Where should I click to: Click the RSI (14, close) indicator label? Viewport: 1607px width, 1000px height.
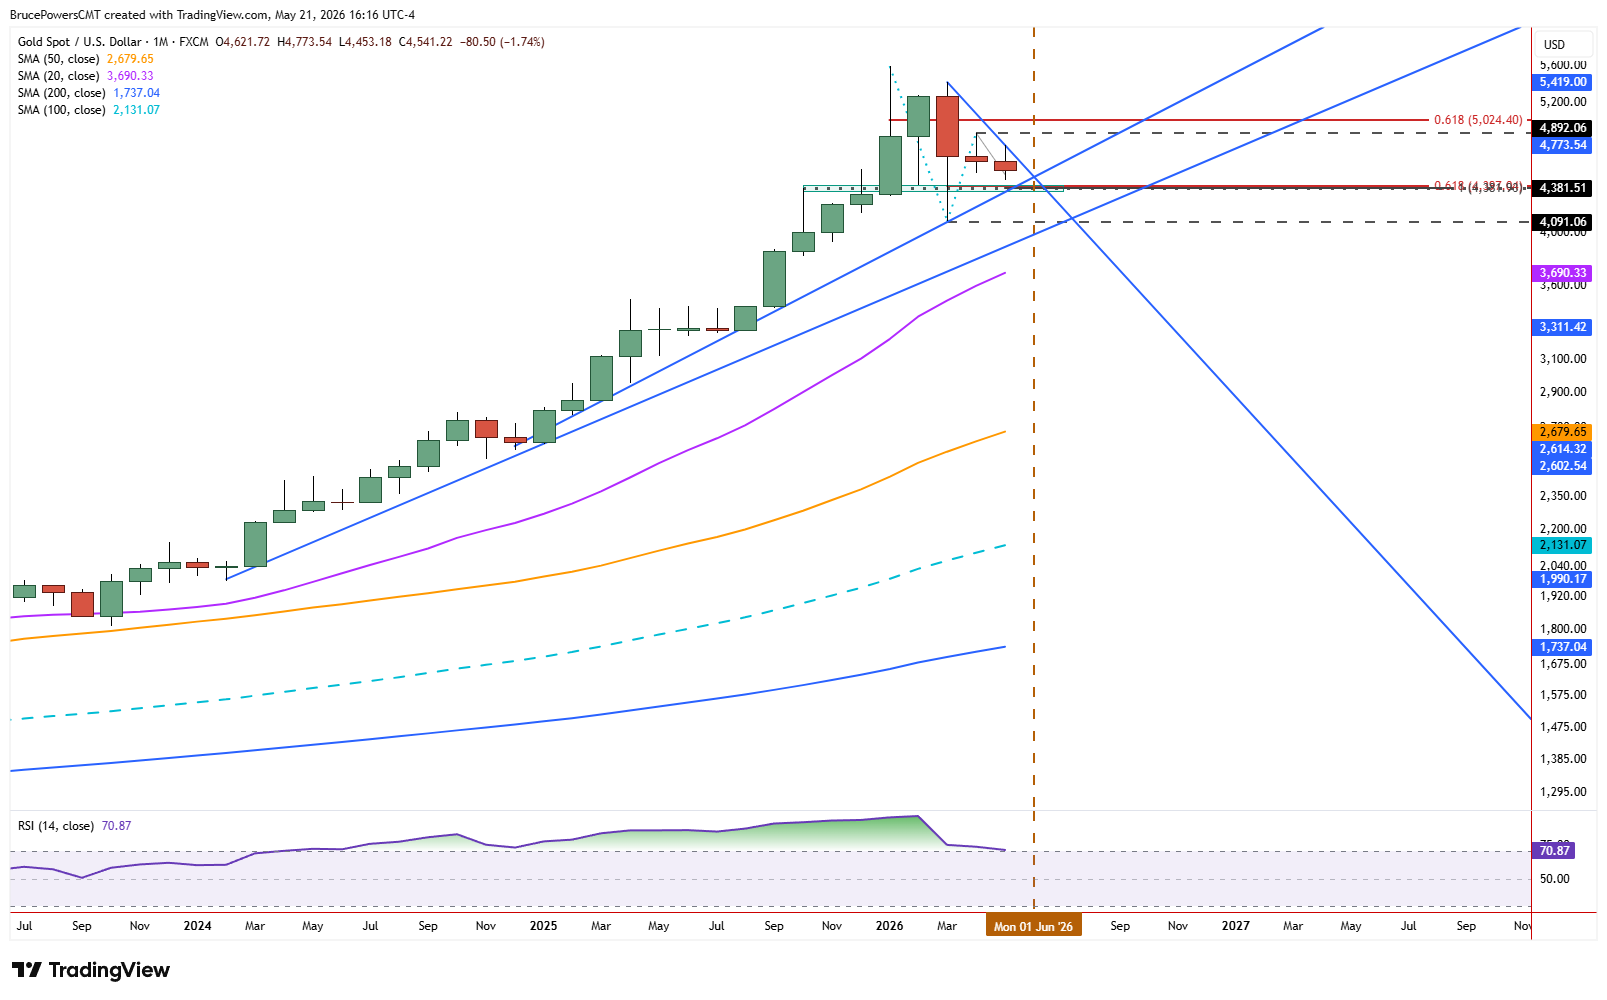pyautogui.click(x=56, y=826)
